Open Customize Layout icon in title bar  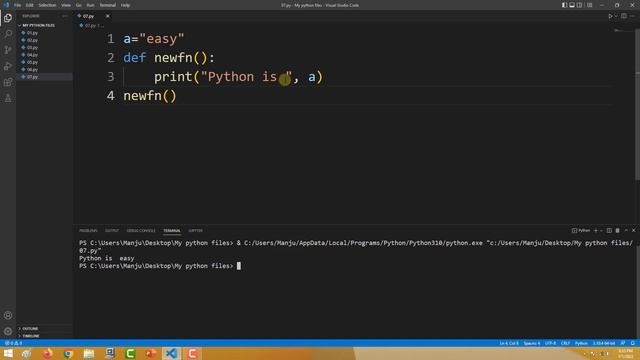pyautogui.click(x=589, y=5)
